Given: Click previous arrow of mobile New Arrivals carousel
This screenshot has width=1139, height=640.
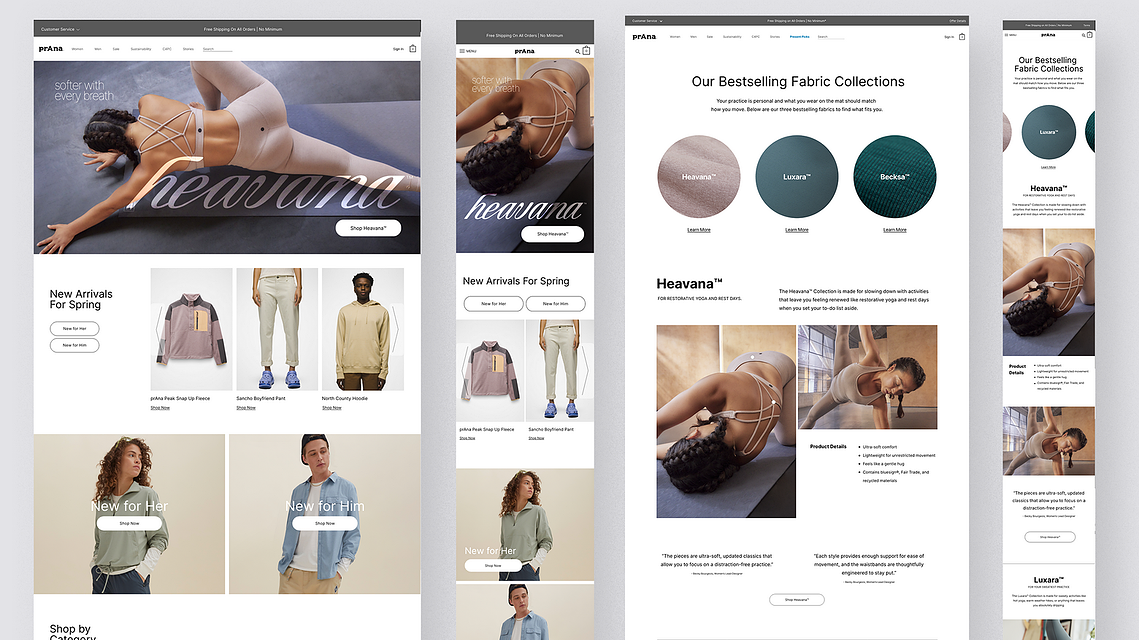Looking at the screenshot, I should coord(464,370).
